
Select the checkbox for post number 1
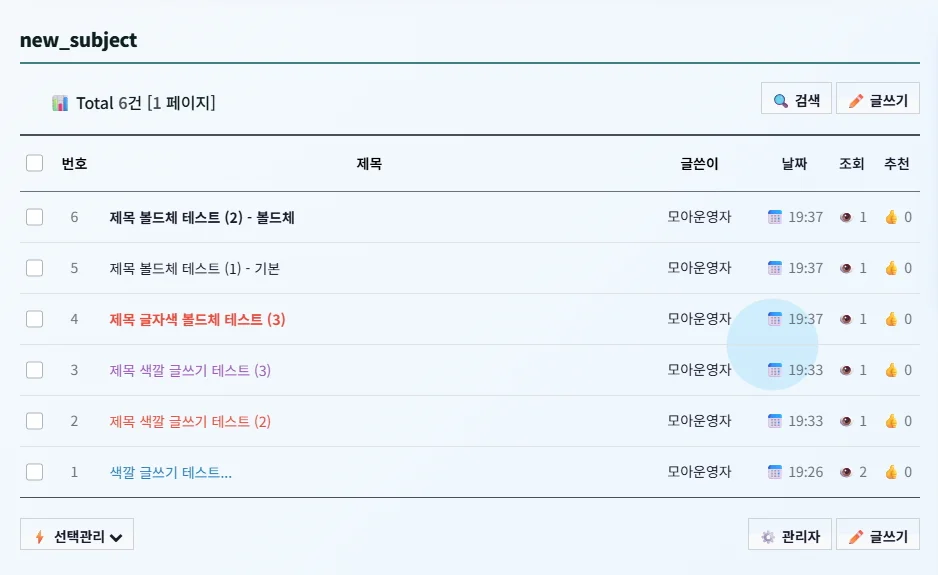[x=35, y=472]
